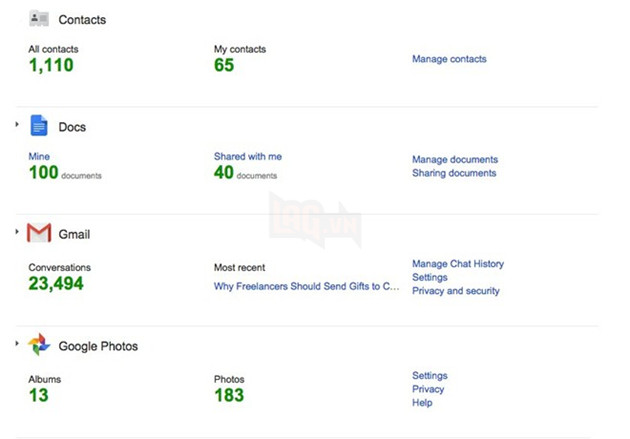Click the Gmail envelope icon
Viewport: 630px width, 439px height.
pos(39,234)
